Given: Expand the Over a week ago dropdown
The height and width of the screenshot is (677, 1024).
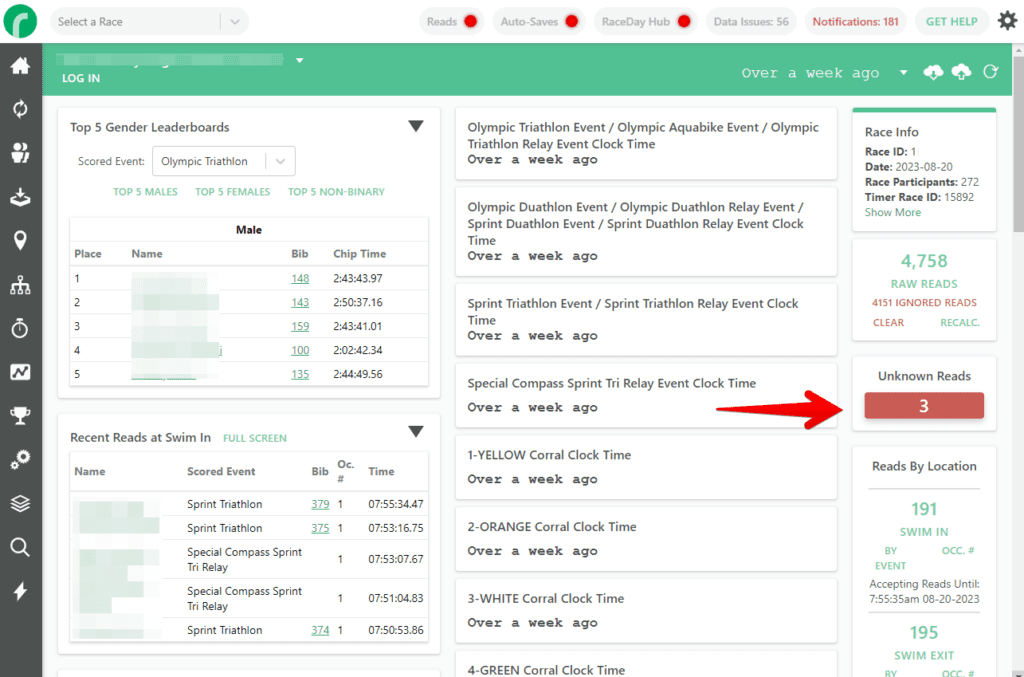Looking at the screenshot, I should pyautogui.click(x=903, y=72).
